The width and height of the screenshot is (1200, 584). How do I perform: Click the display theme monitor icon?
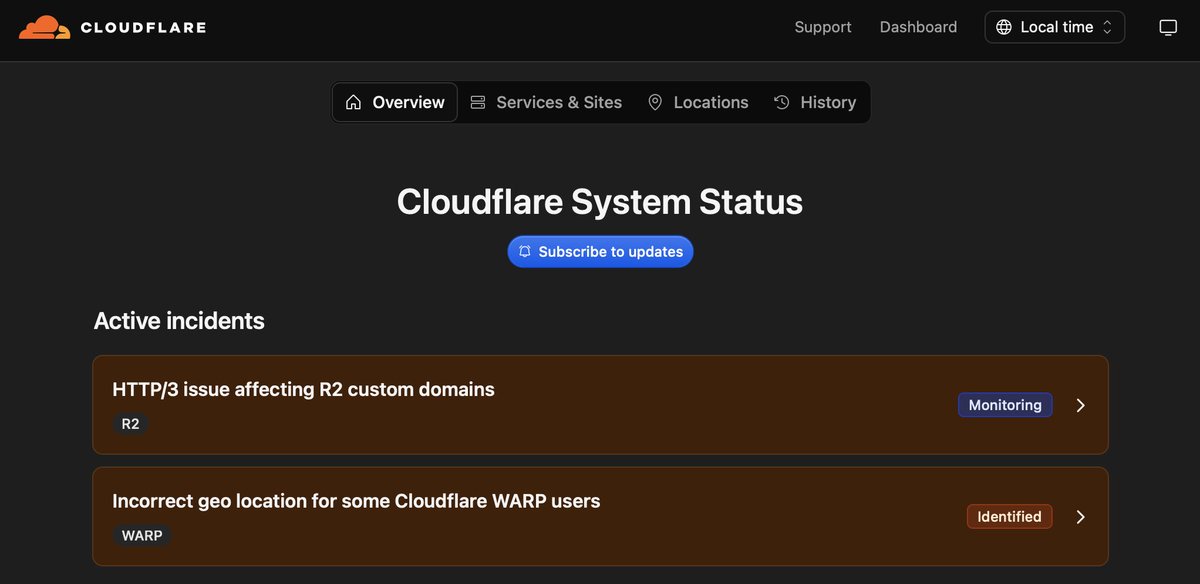pos(1168,27)
